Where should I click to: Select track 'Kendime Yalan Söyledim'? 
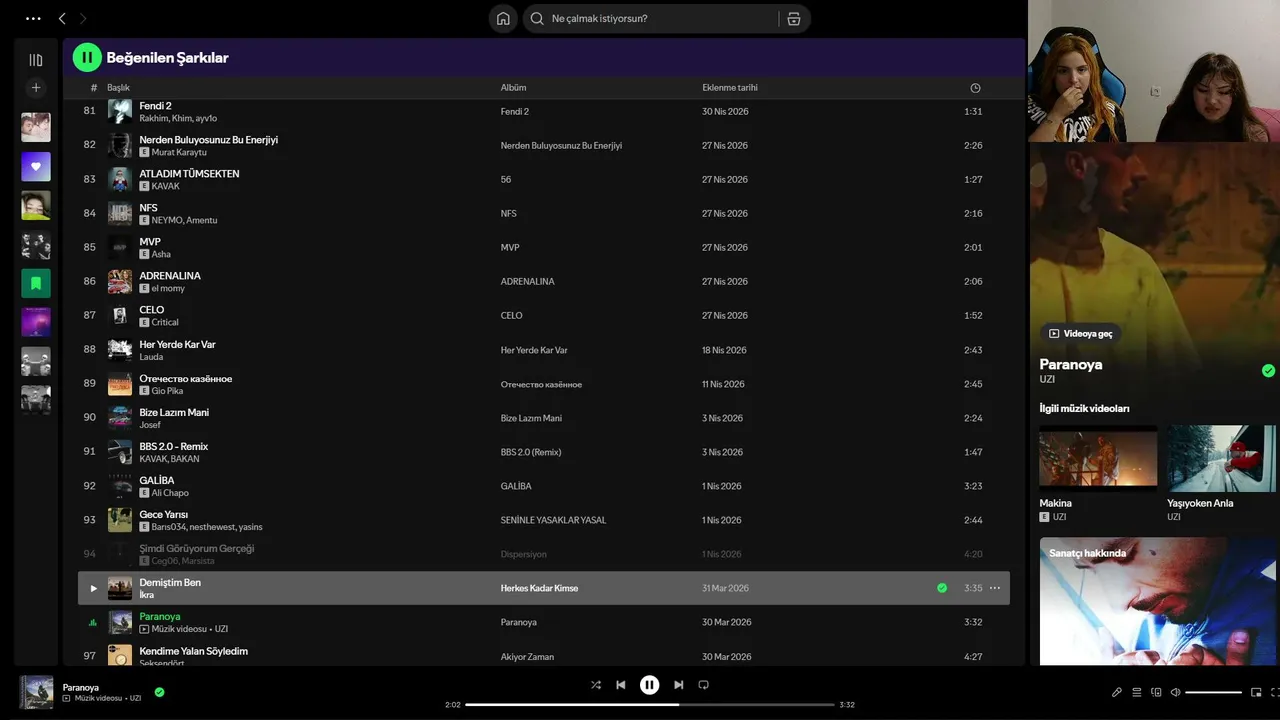194,651
